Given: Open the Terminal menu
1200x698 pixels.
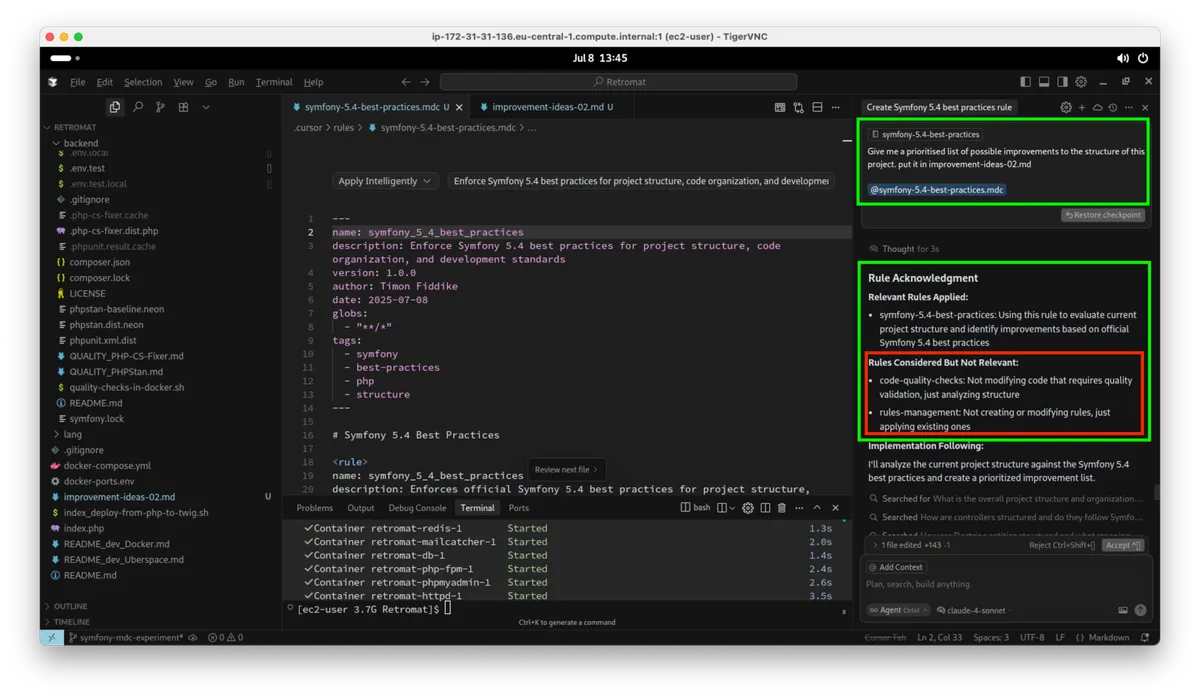Looking at the screenshot, I should pos(273,82).
